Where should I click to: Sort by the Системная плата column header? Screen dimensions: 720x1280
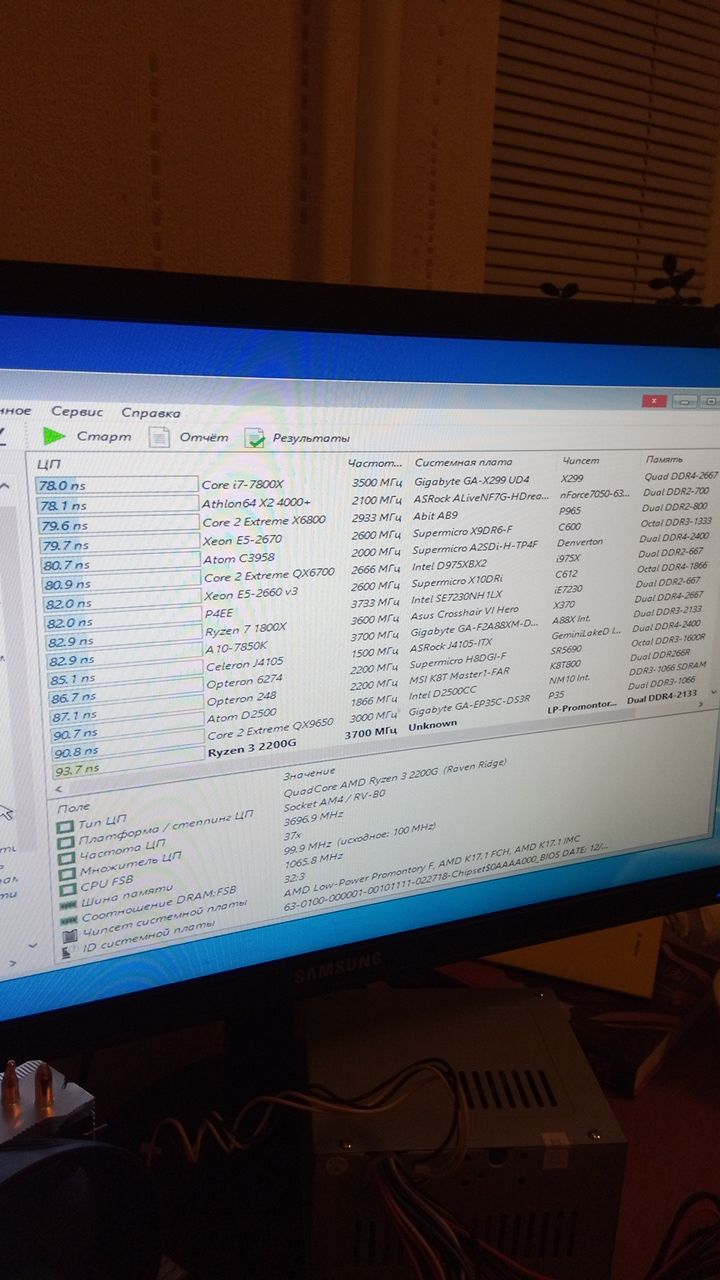463,462
